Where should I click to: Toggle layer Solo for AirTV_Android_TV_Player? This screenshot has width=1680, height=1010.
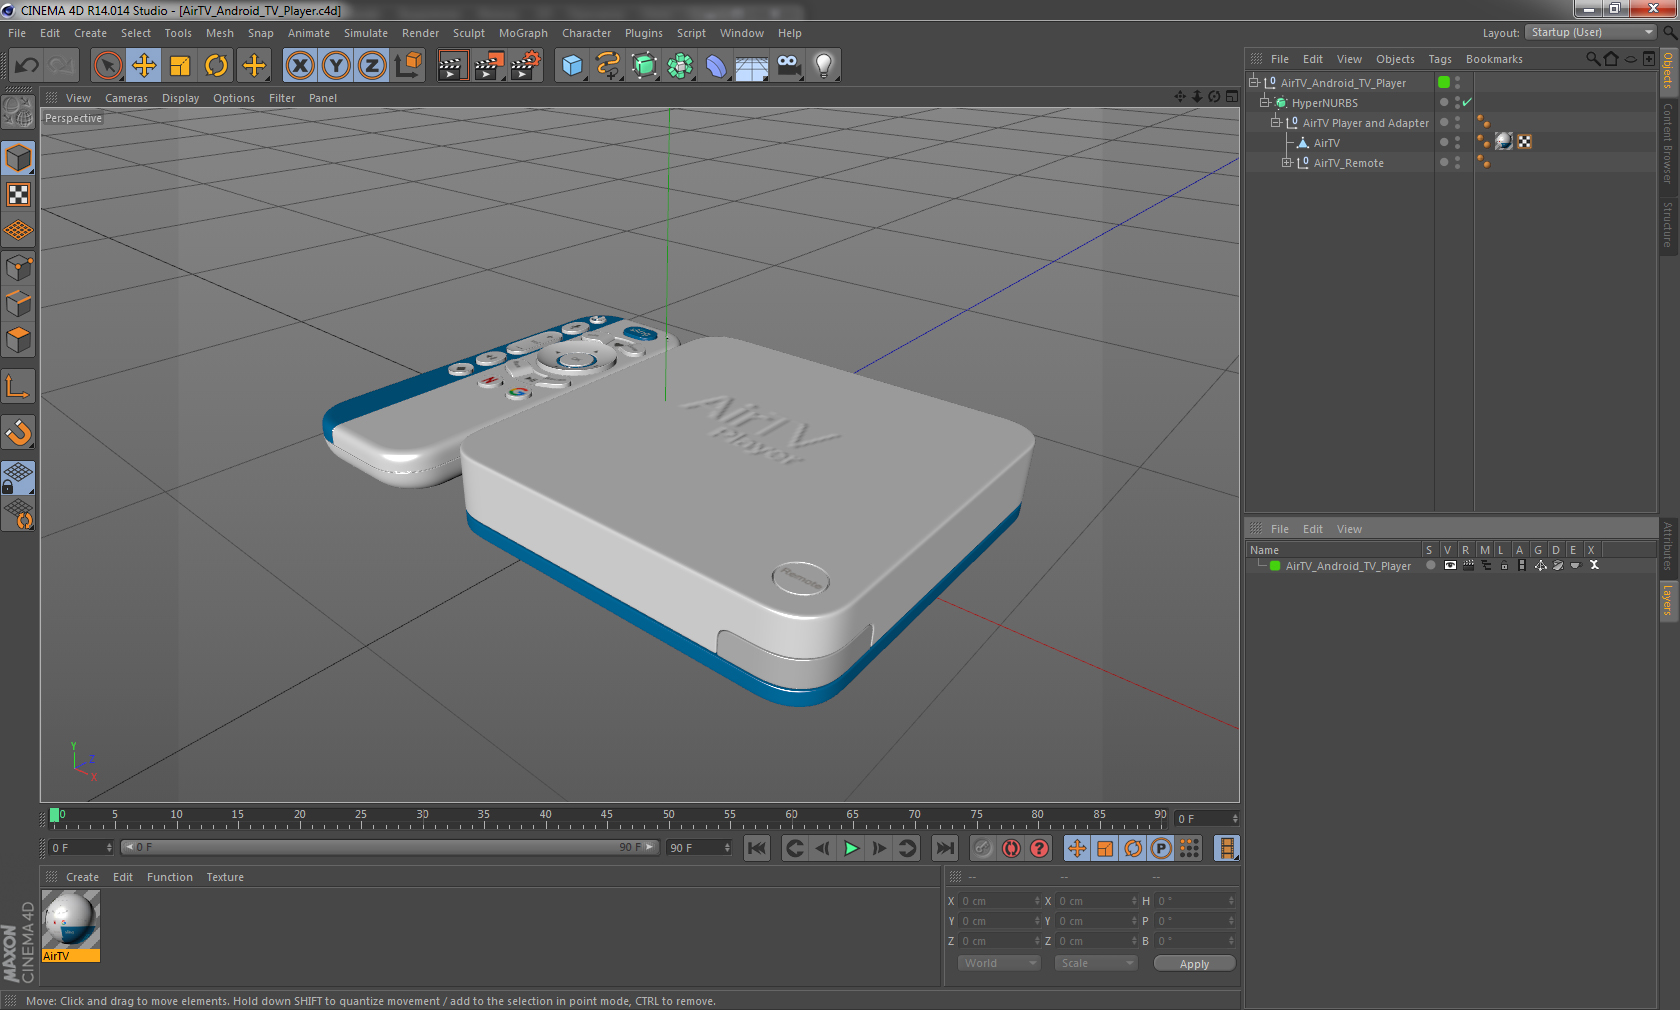click(x=1431, y=566)
